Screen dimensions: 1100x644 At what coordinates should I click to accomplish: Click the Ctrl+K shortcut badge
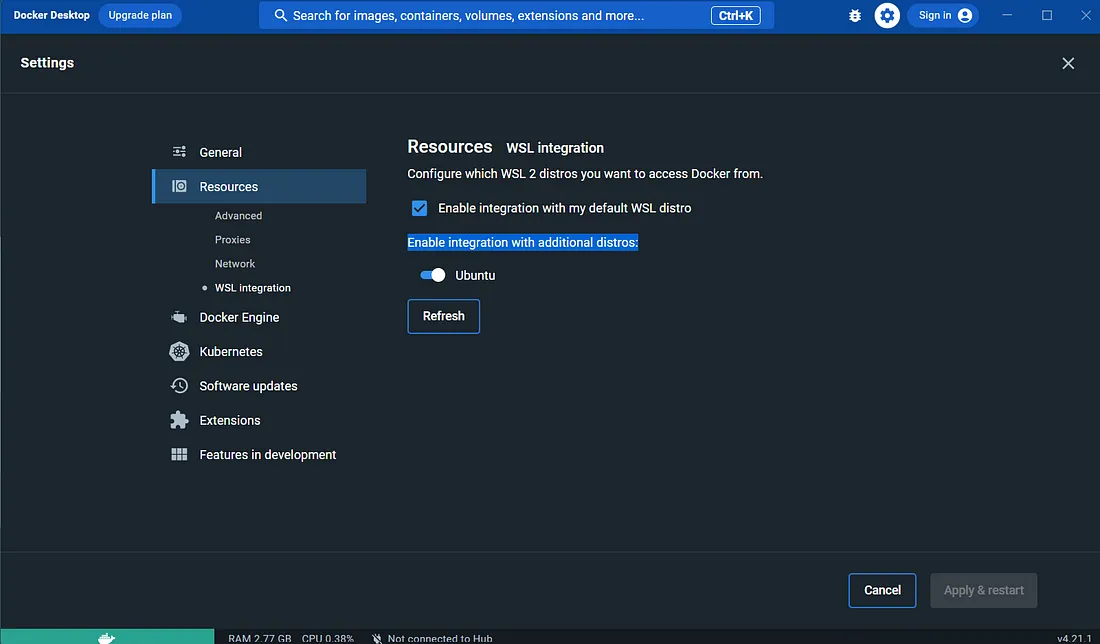735,15
